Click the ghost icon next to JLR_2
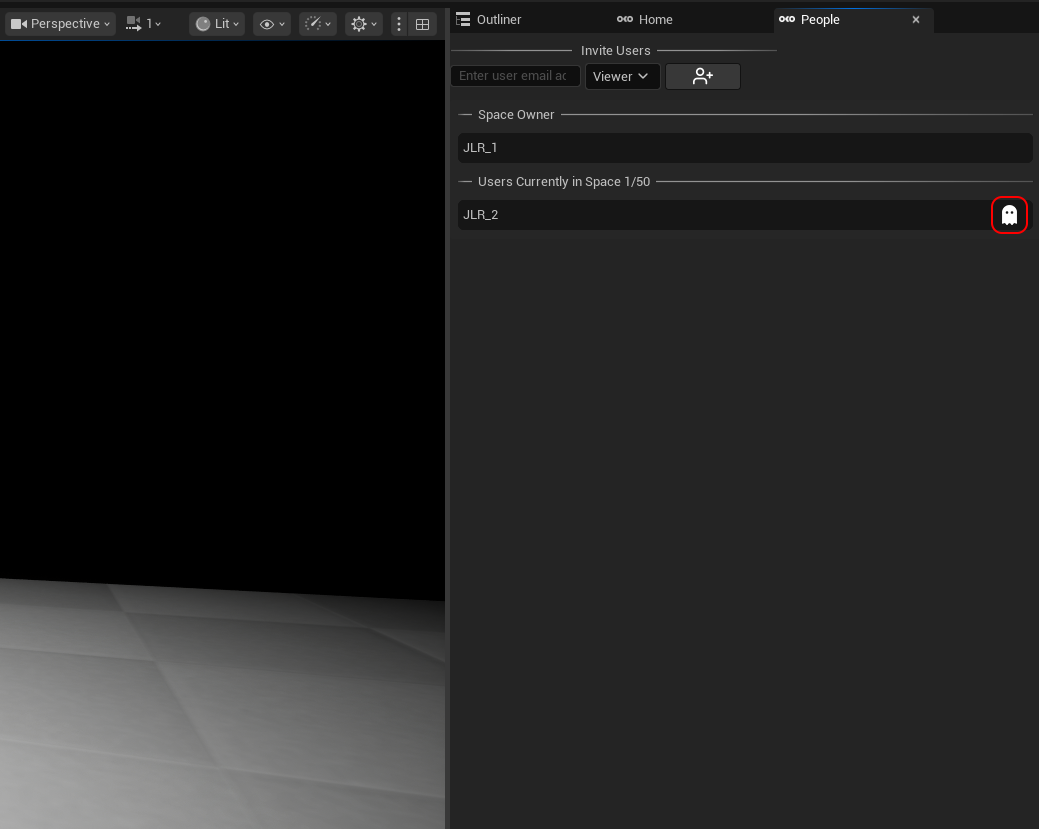The image size is (1039, 829). click(1009, 215)
